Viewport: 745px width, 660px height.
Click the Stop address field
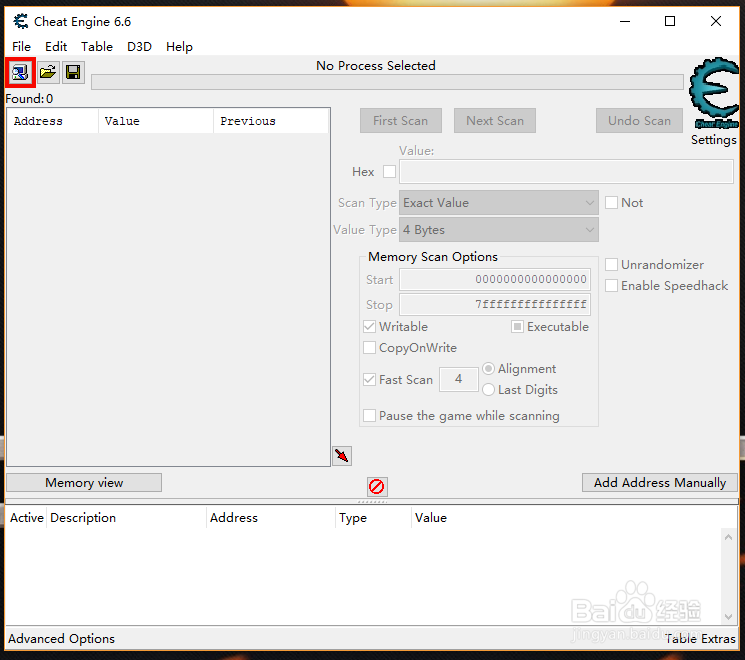(x=495, y=305)
